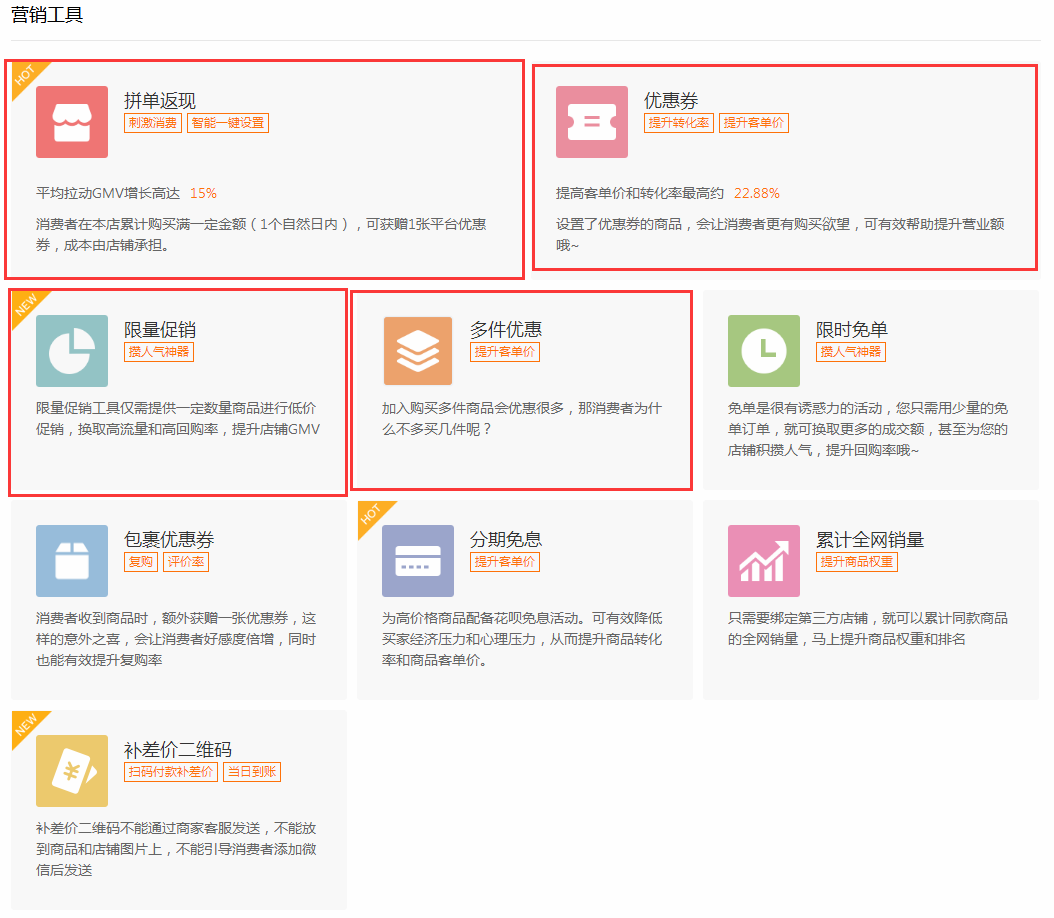Click the 限量促销 title
The height and width of the screenshot is (918, 1054).
click(x=160, y=330)
